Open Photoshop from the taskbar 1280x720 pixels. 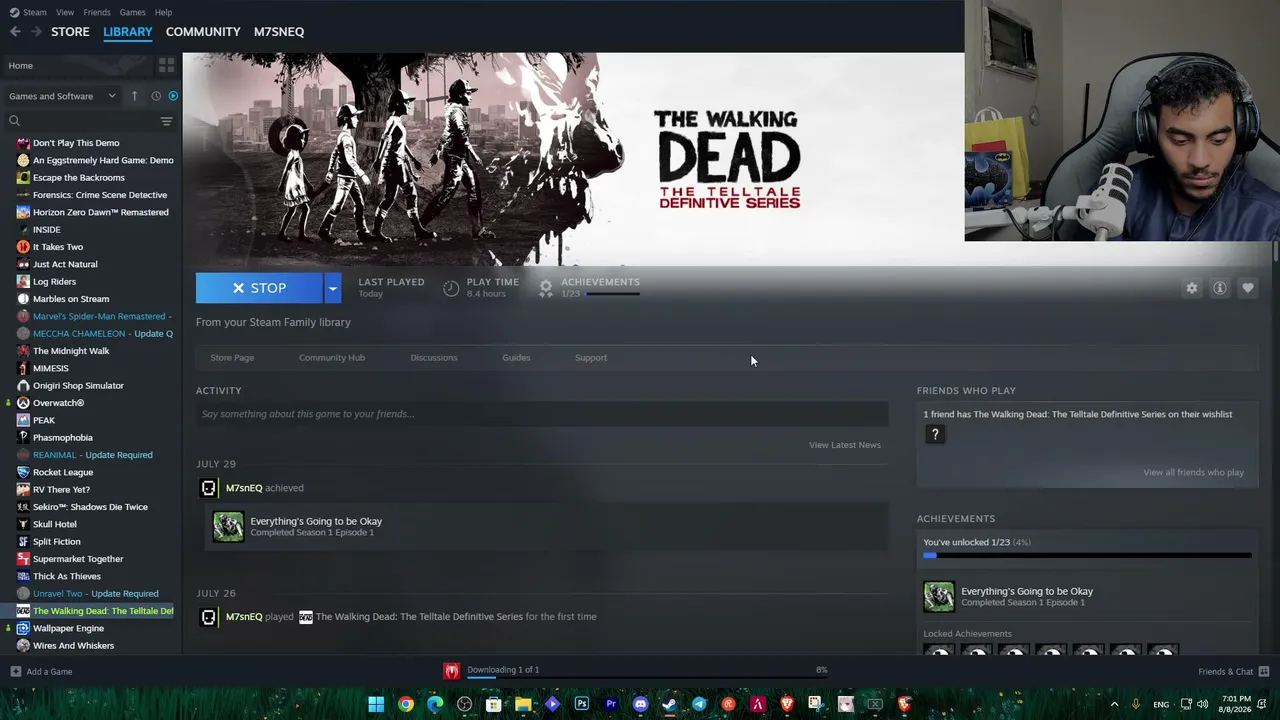[581, 704]
